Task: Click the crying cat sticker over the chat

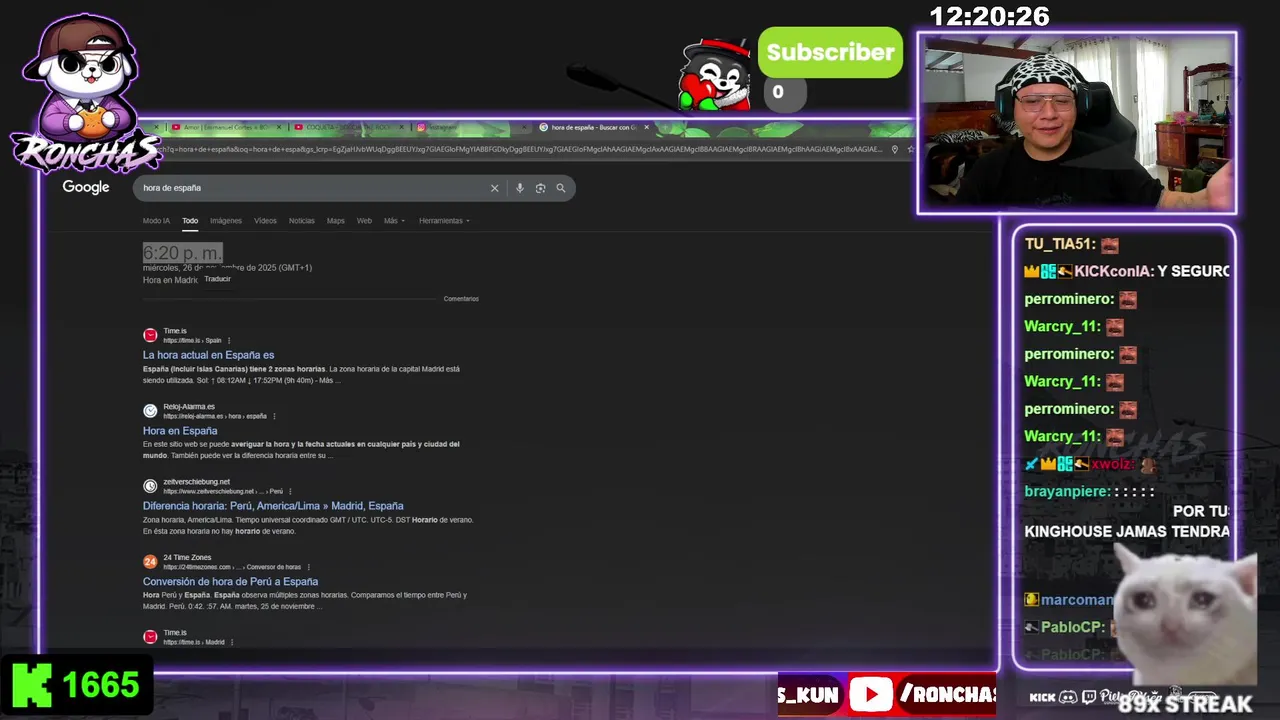Action: coord(1185,612)
